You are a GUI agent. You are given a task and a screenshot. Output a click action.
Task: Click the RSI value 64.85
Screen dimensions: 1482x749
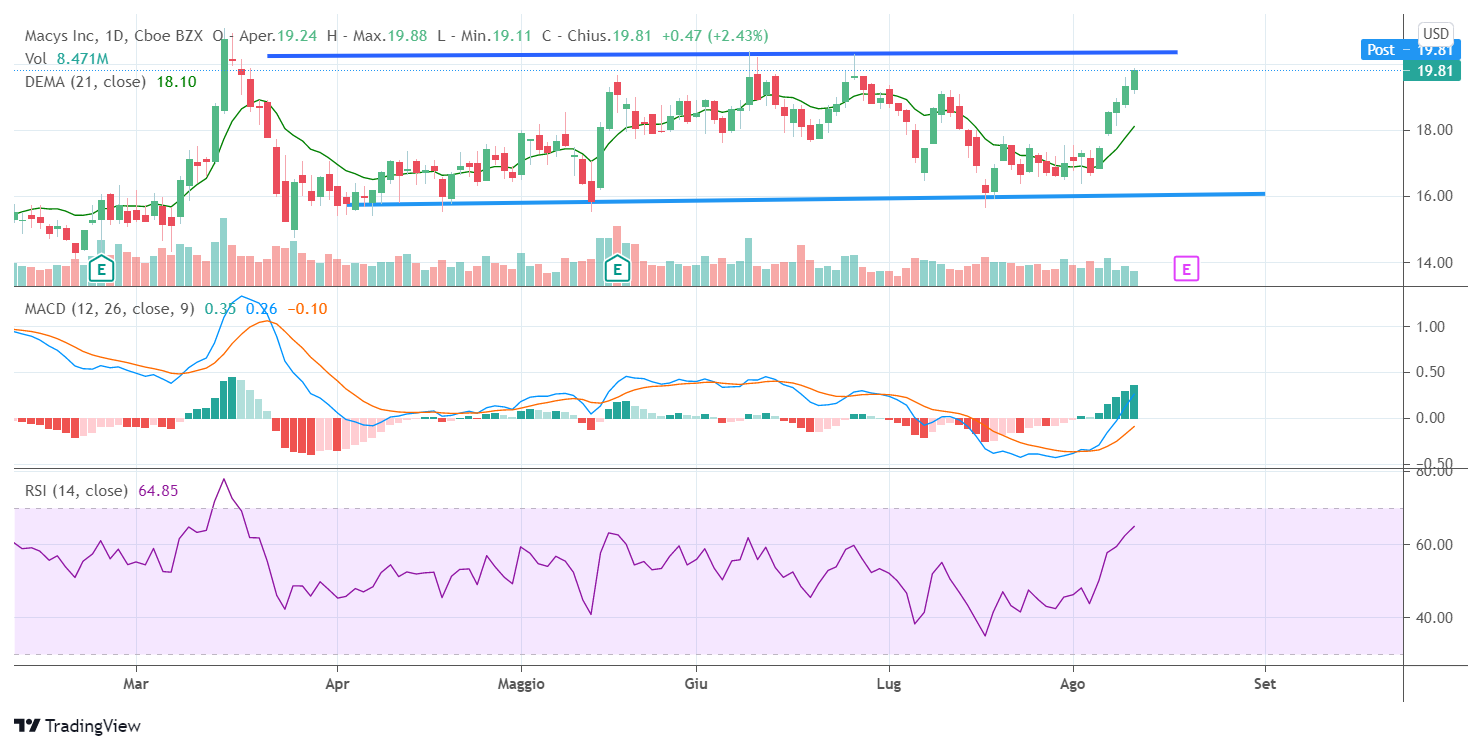(158, 491)
